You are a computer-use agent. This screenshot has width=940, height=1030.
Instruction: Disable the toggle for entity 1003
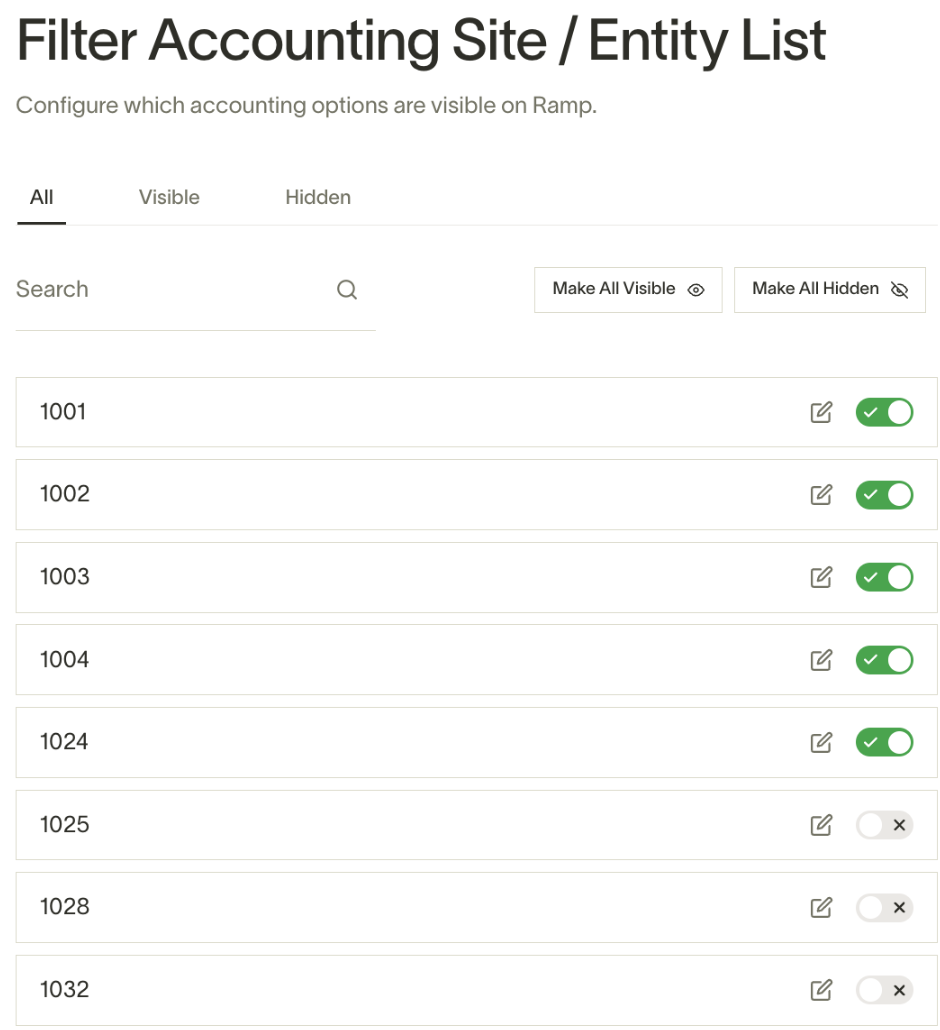[x=884, y=577]
